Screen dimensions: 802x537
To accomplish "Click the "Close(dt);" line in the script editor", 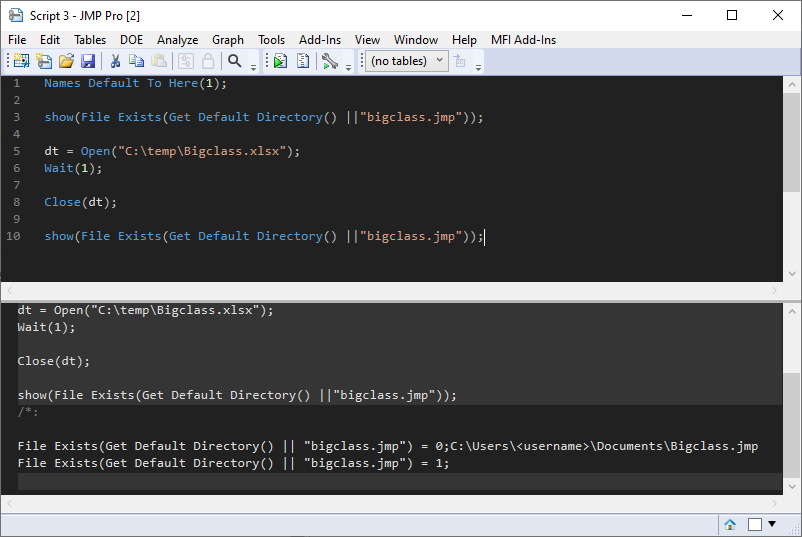I will [x=80, y=203].
